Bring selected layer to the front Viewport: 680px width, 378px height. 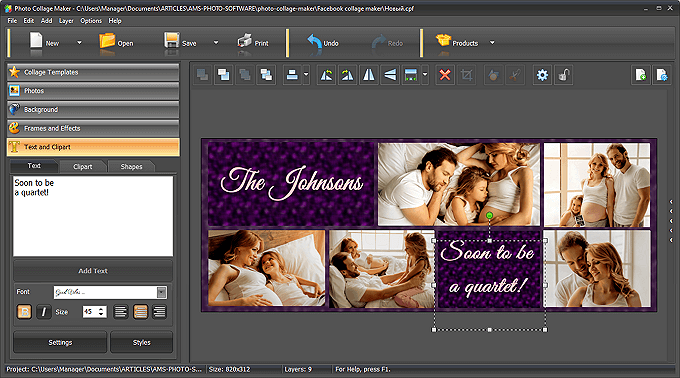224,75
